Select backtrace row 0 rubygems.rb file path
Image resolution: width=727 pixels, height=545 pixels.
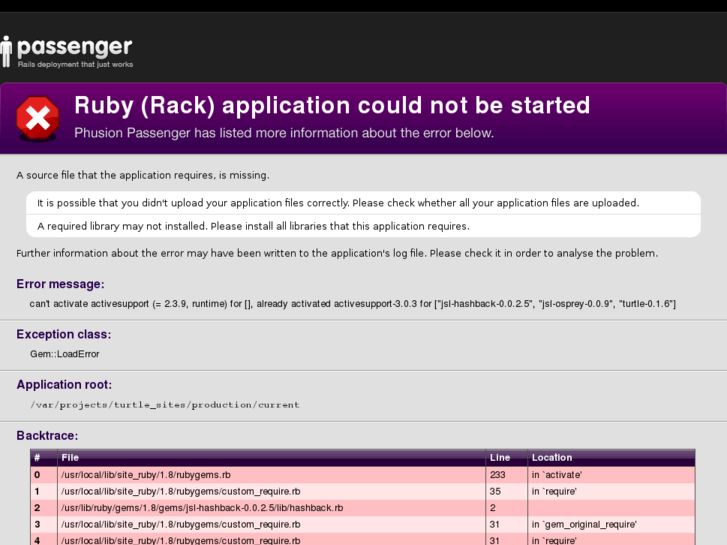point(146,475)
